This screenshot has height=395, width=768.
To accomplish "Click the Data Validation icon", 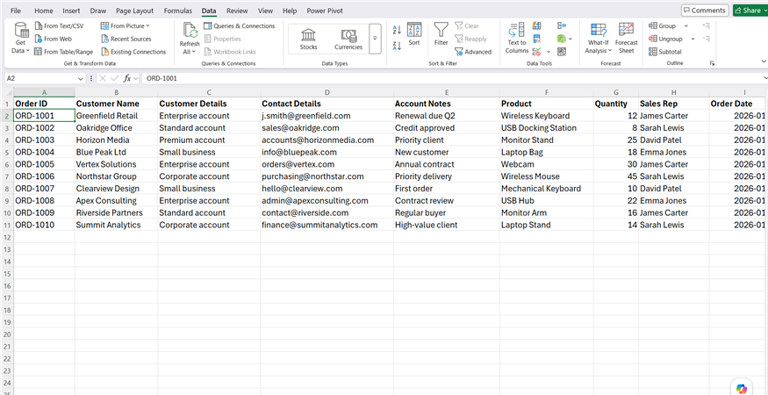I will [x=537, y=51].
